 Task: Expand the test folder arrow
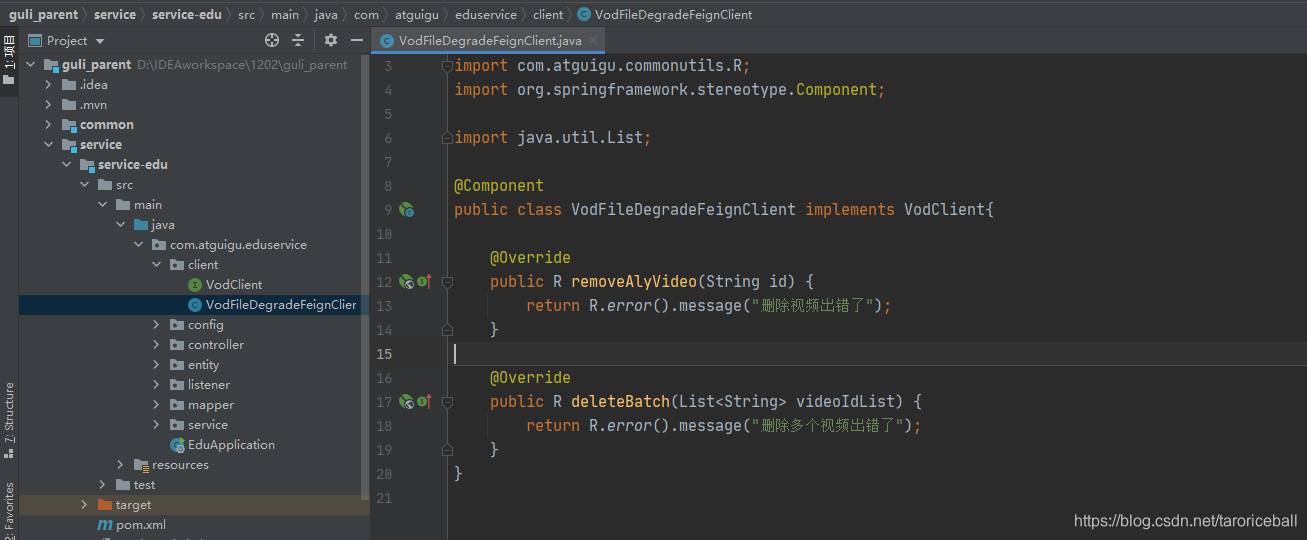click(102, 485)
